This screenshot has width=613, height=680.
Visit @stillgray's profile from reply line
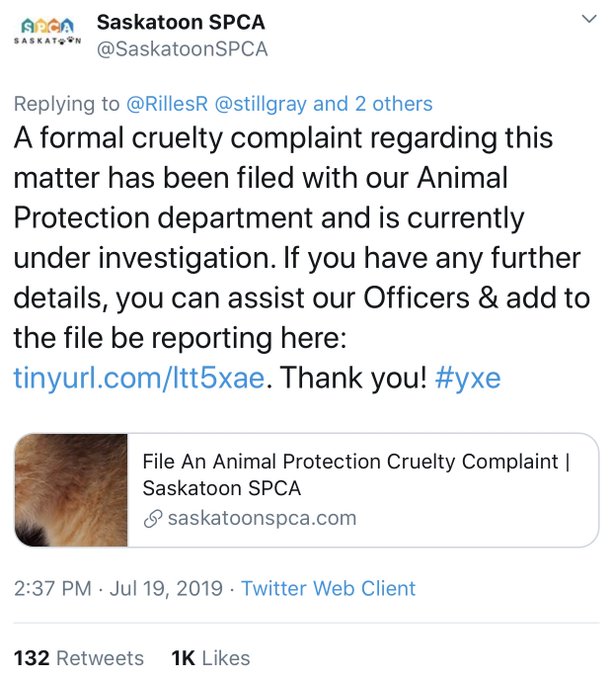260,102
